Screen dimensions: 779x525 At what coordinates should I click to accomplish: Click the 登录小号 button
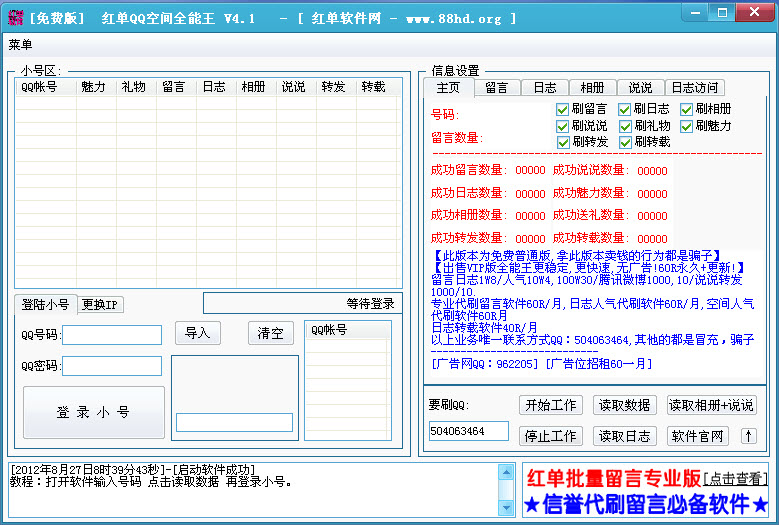(93, 412)
